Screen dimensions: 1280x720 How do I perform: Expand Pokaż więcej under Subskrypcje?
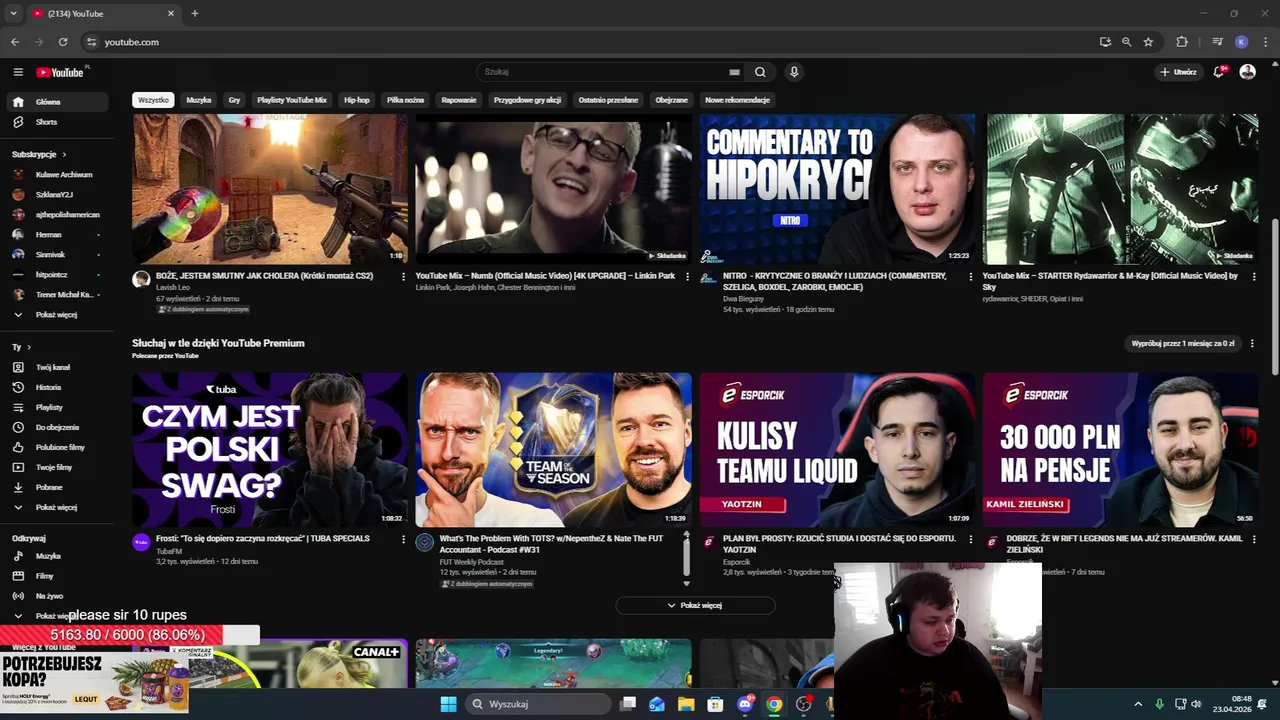pos(56,315)
